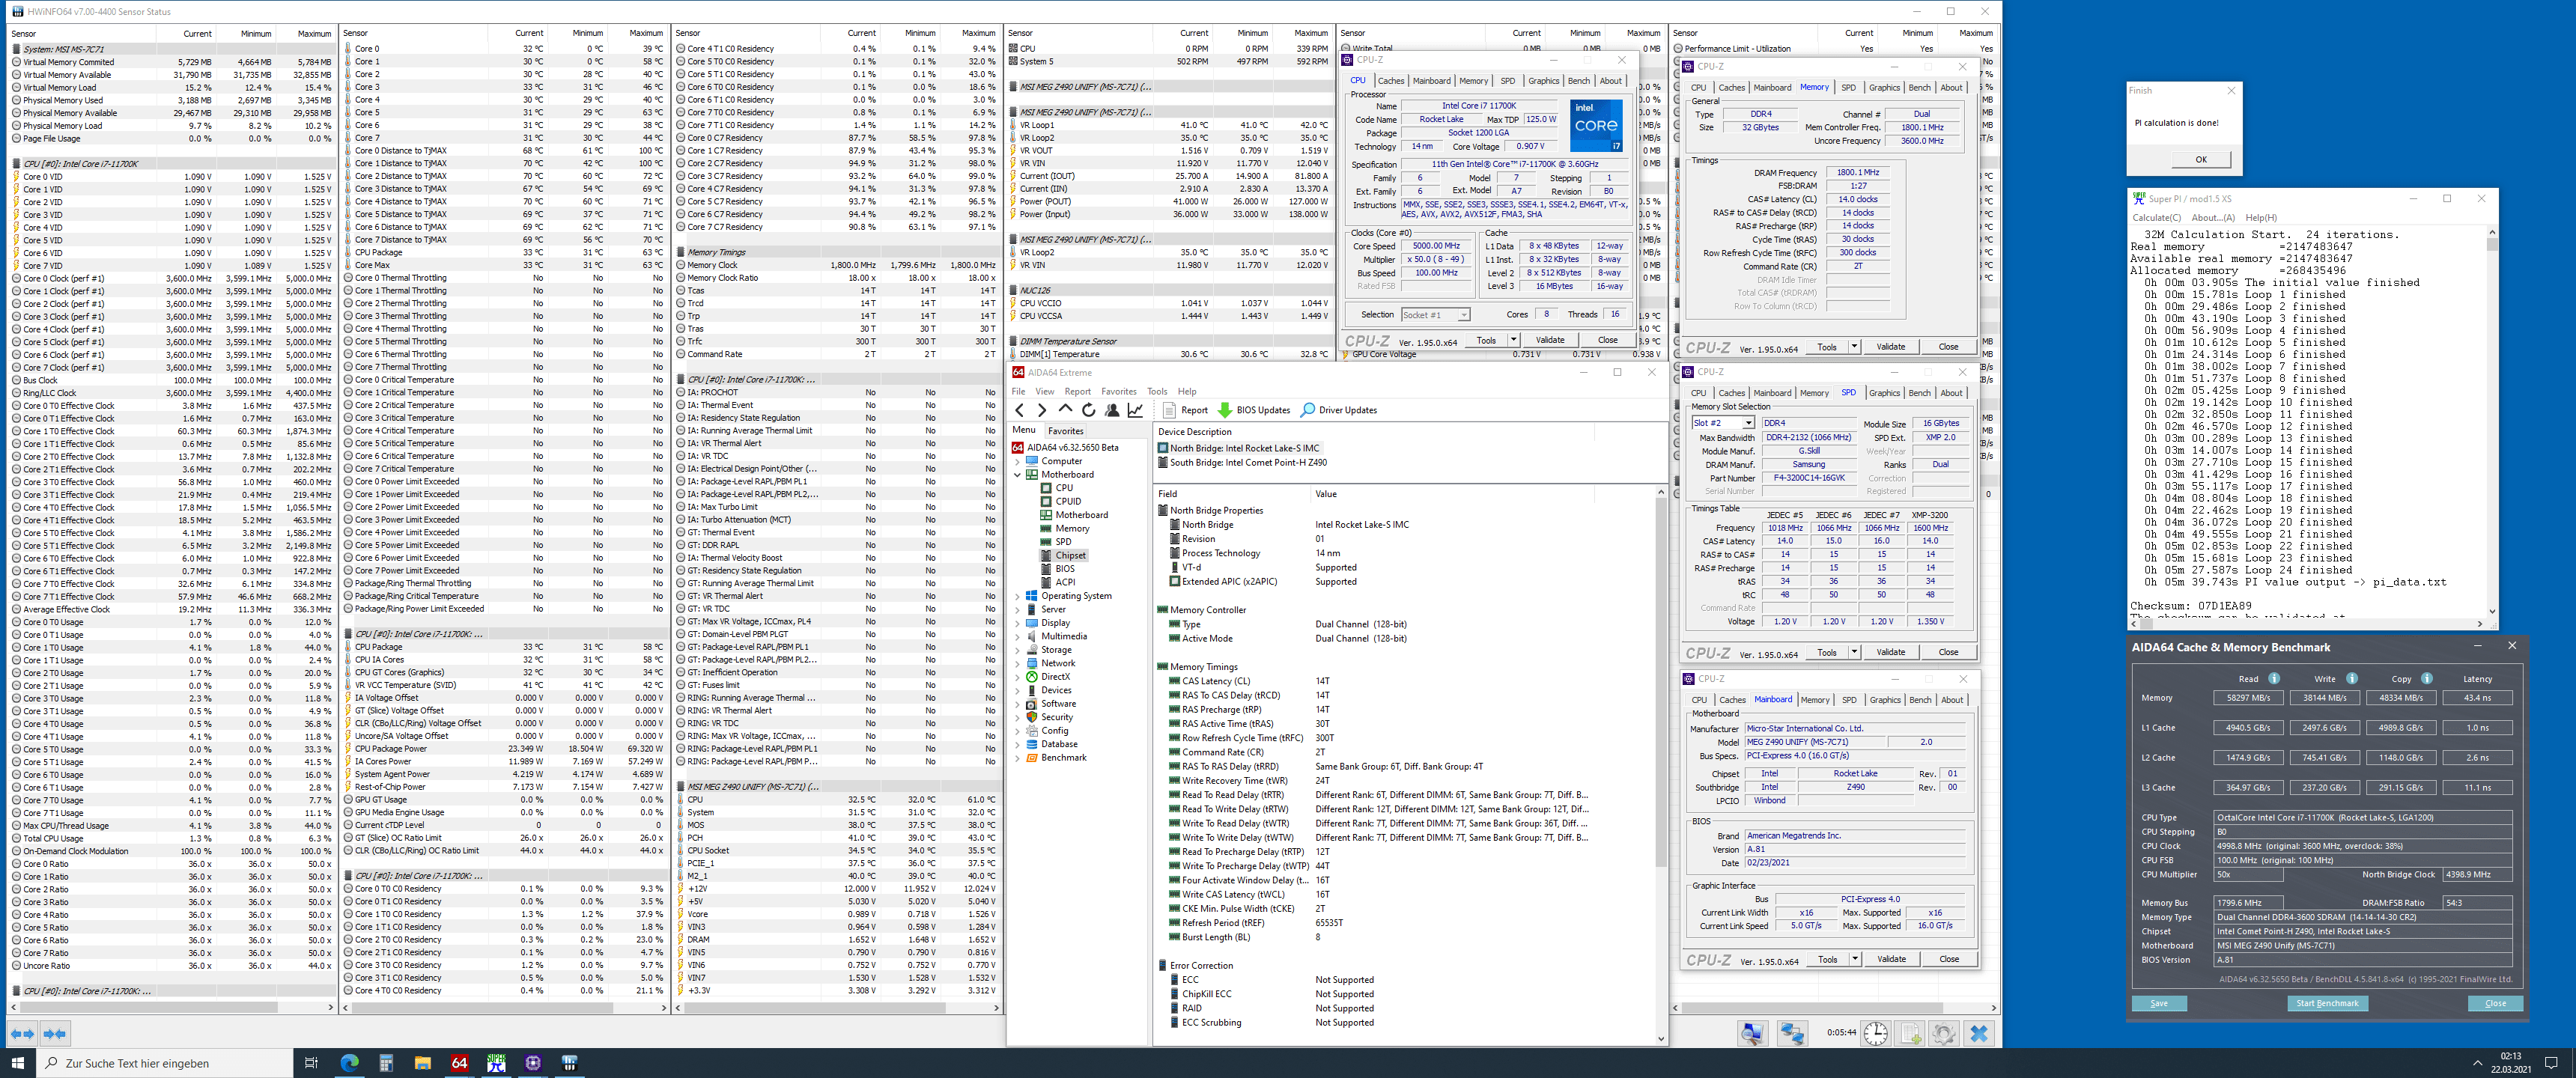Viewport: 2576px width, 1078px height.
Task: Open Caches tab in CPU-Z CPU window
Action: tap(1391, 81)
